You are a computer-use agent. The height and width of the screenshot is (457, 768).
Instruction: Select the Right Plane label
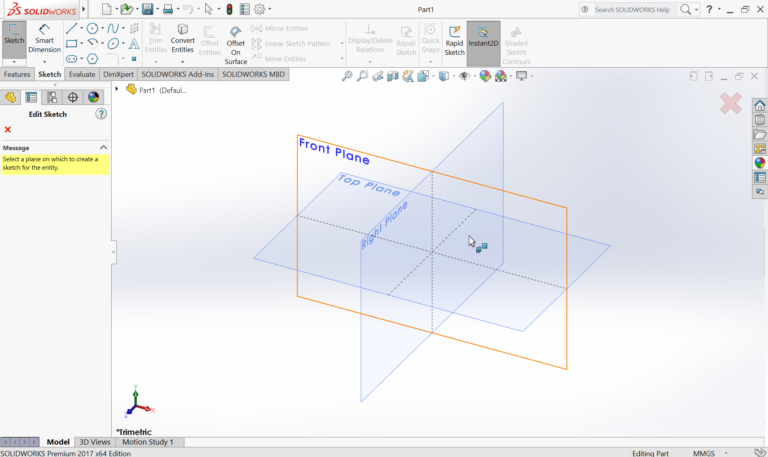tap(384, 225)
